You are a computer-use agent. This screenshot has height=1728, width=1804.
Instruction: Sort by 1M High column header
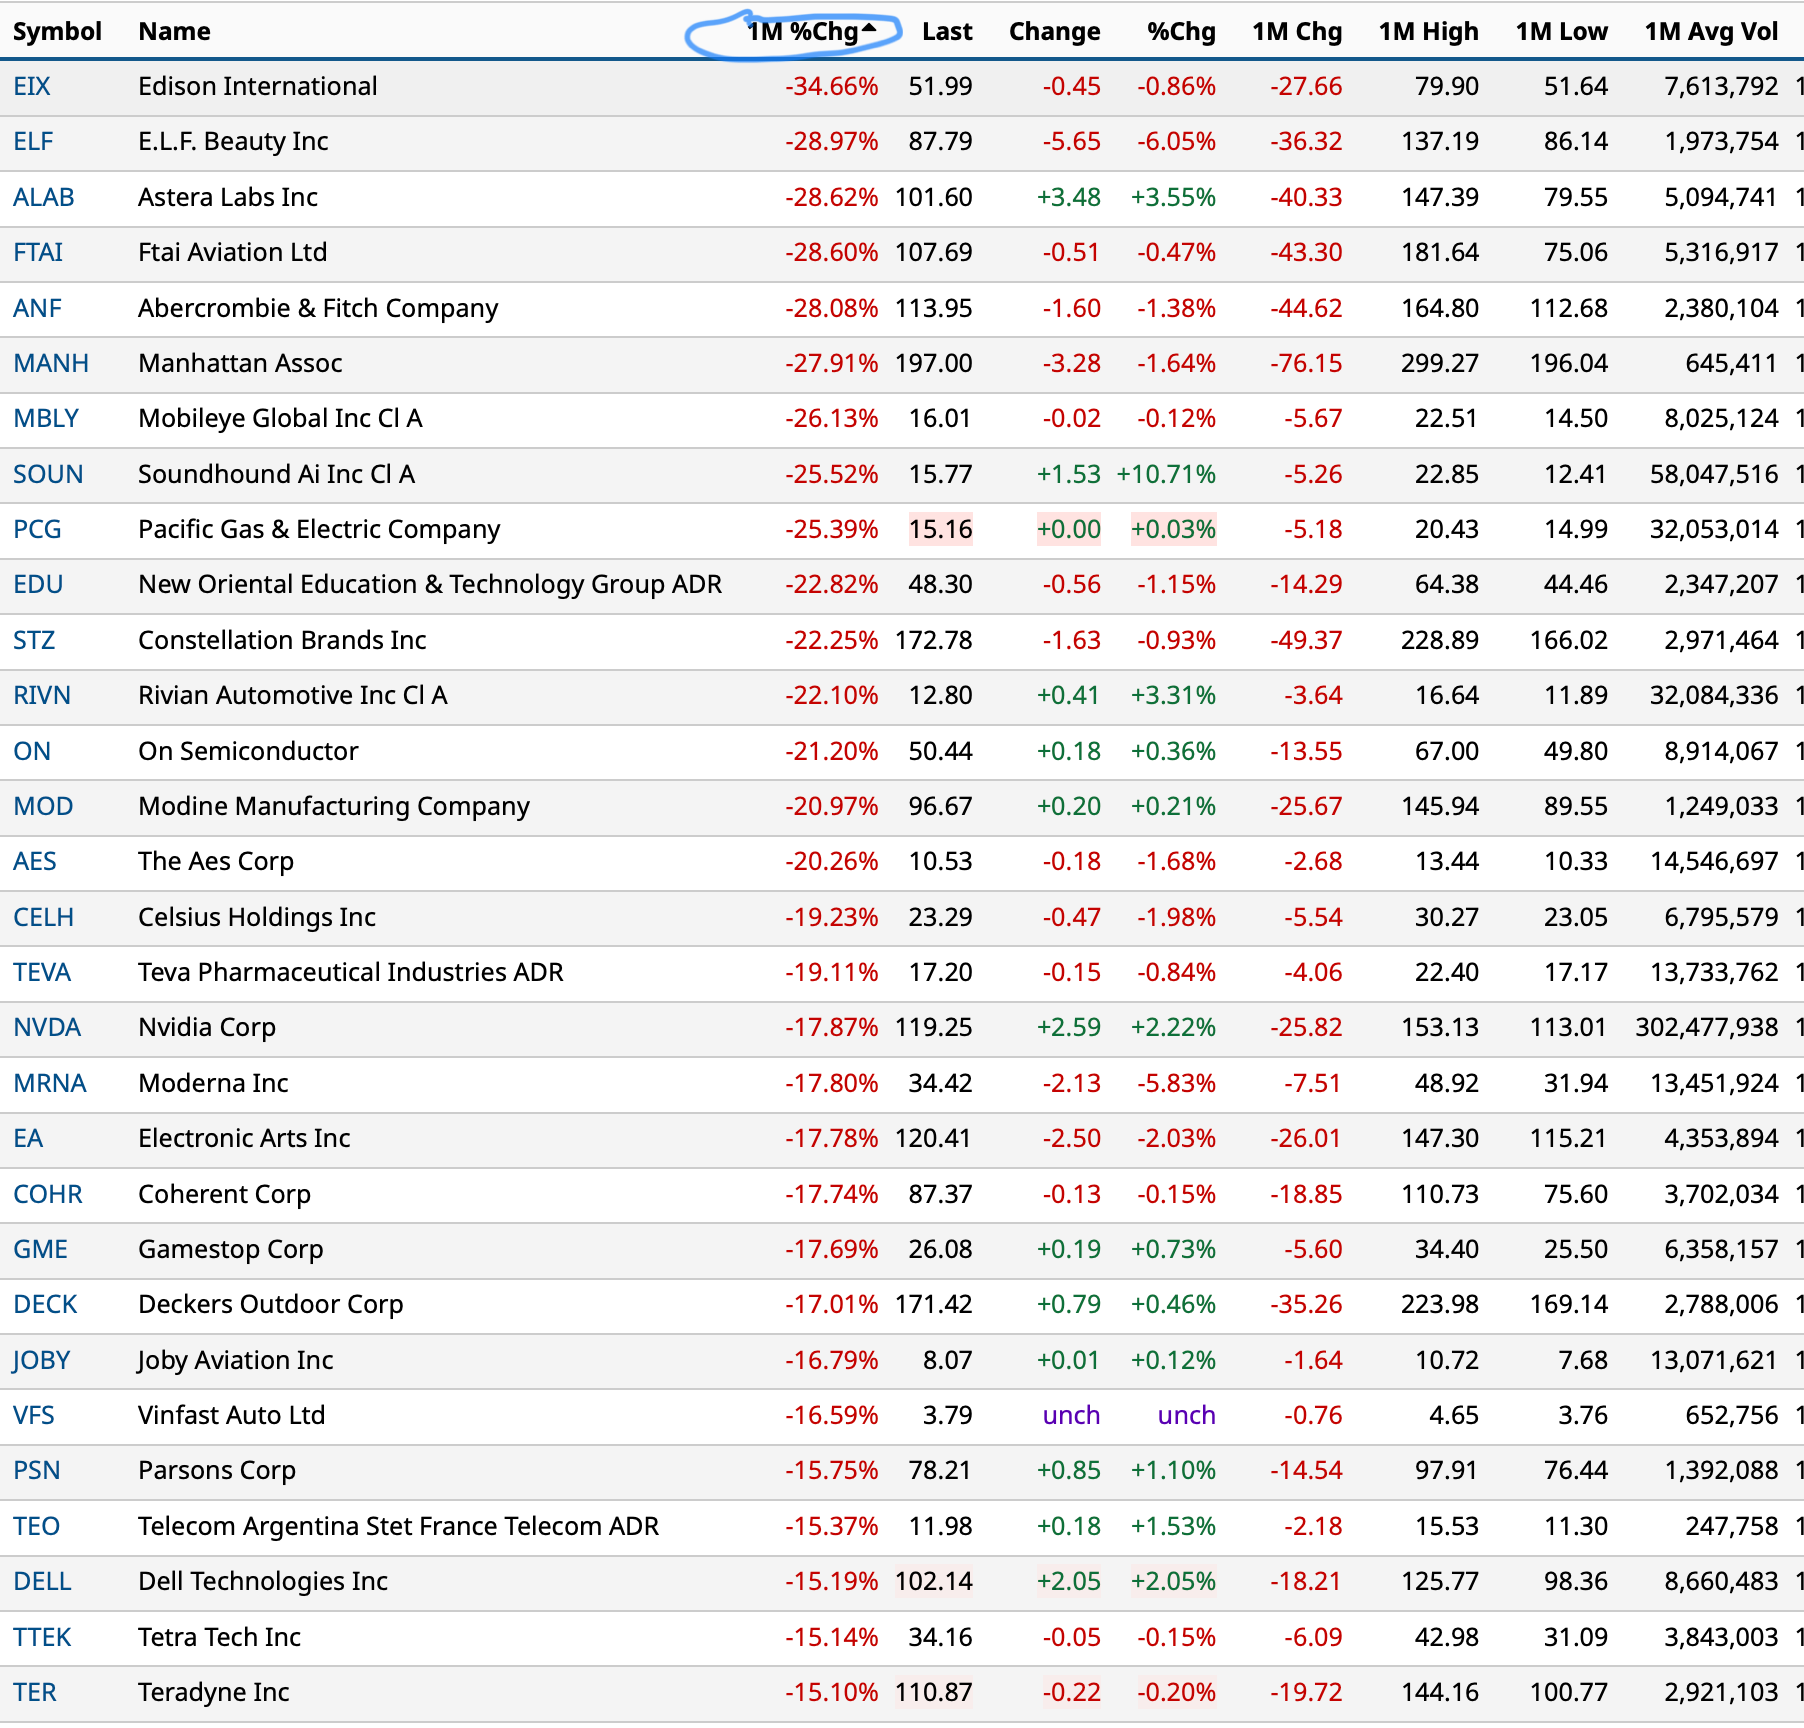click(1427, 32)
